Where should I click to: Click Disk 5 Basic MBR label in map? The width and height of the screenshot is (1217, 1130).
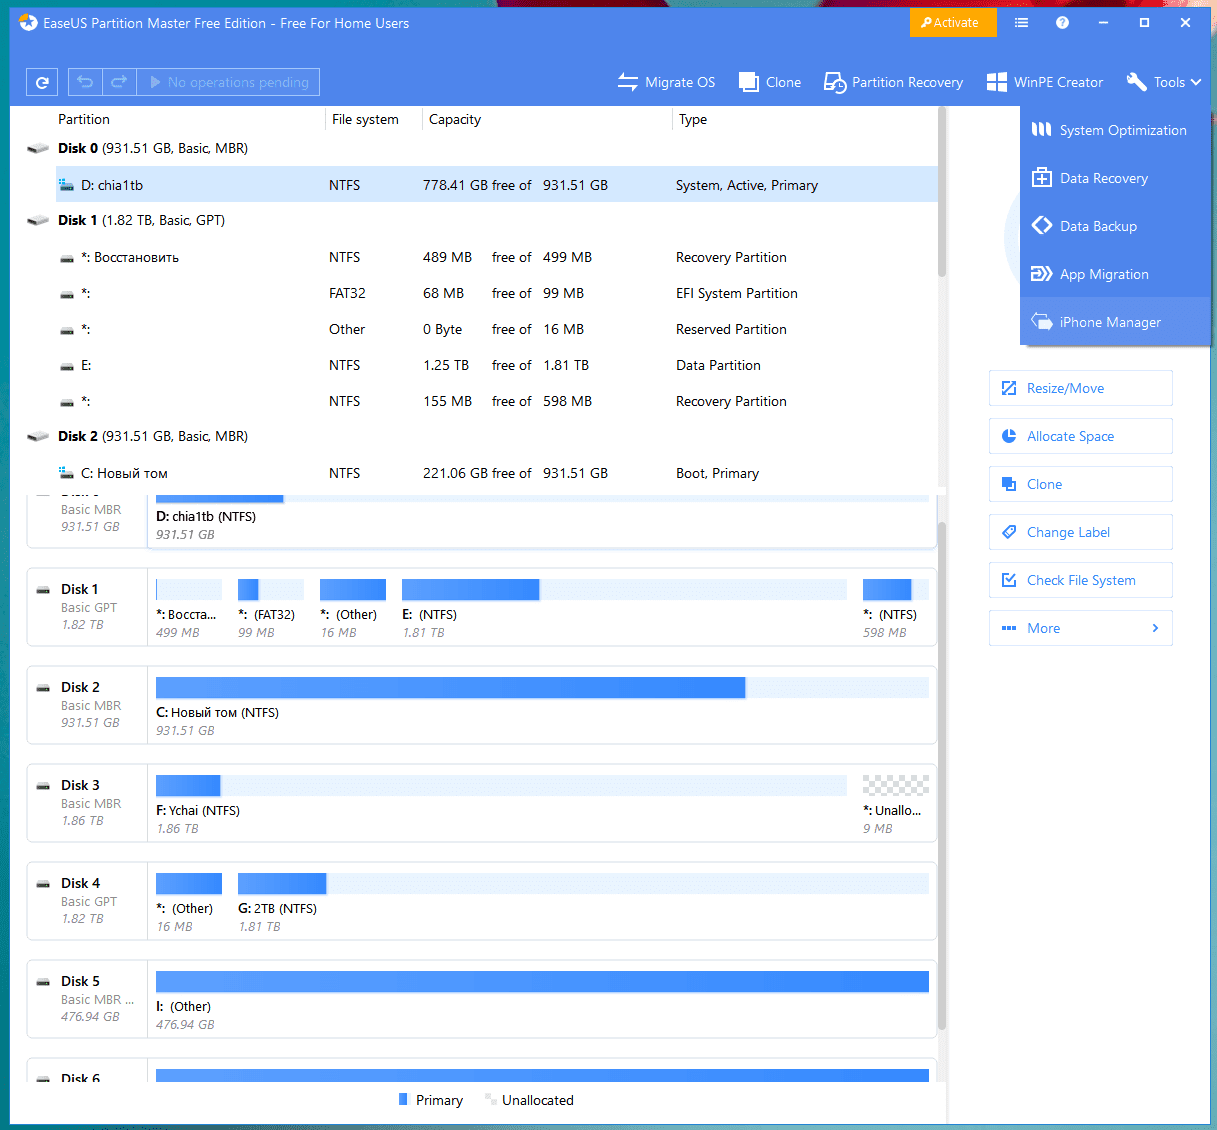(x=88, y=999)
